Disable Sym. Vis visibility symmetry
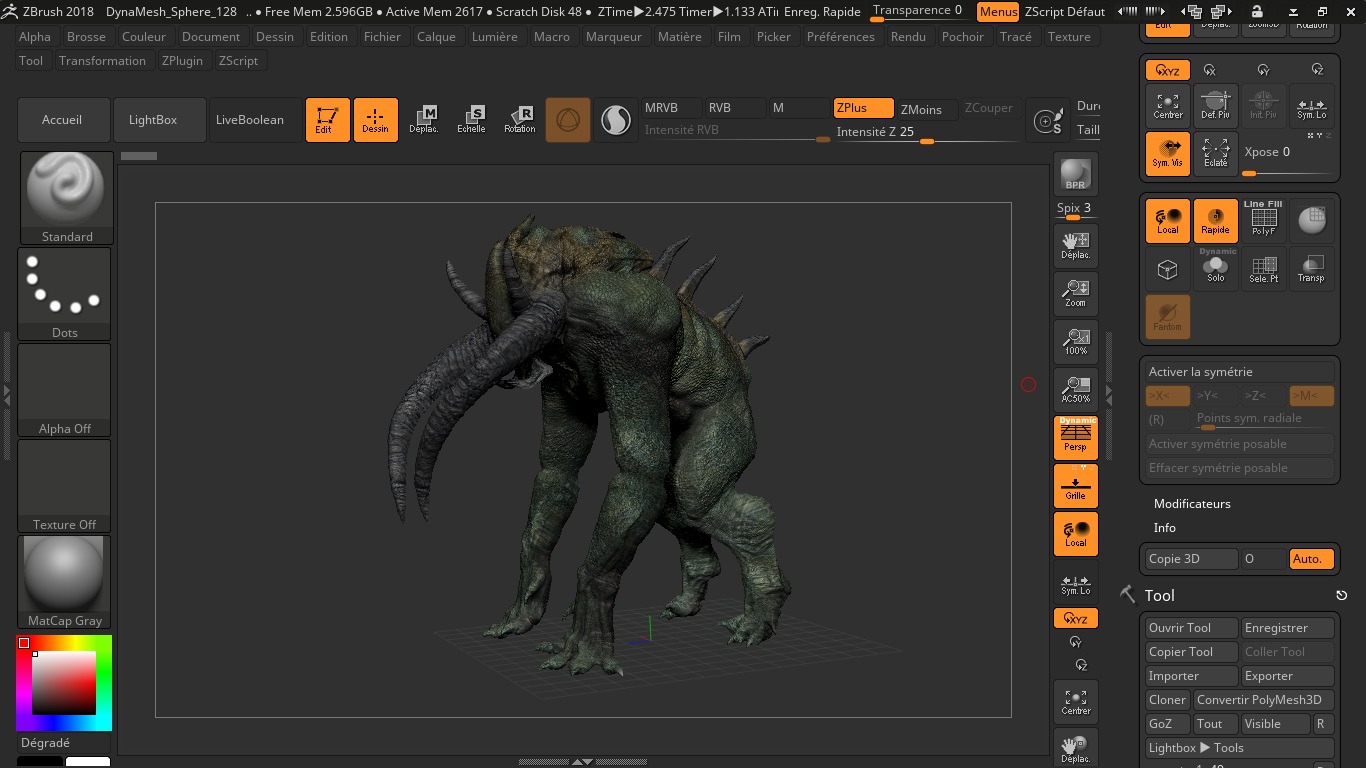The height and width of the screenshot is (768, 1366). [1167, 152]
